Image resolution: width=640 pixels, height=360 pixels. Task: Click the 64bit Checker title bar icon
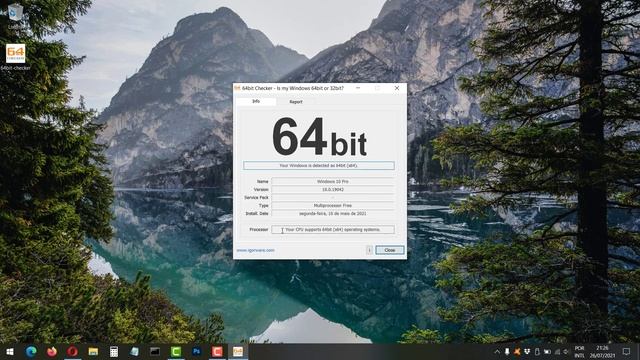click(x=238, y=88)
